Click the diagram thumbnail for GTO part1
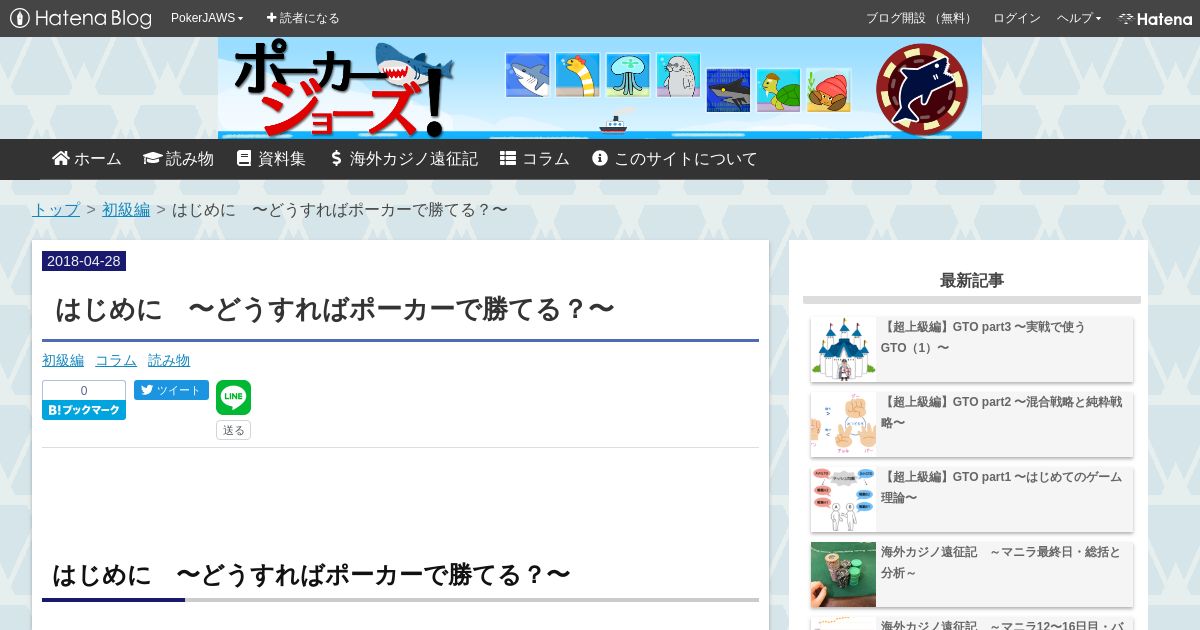The image size is (1200, 630). (x=843, y=499)
